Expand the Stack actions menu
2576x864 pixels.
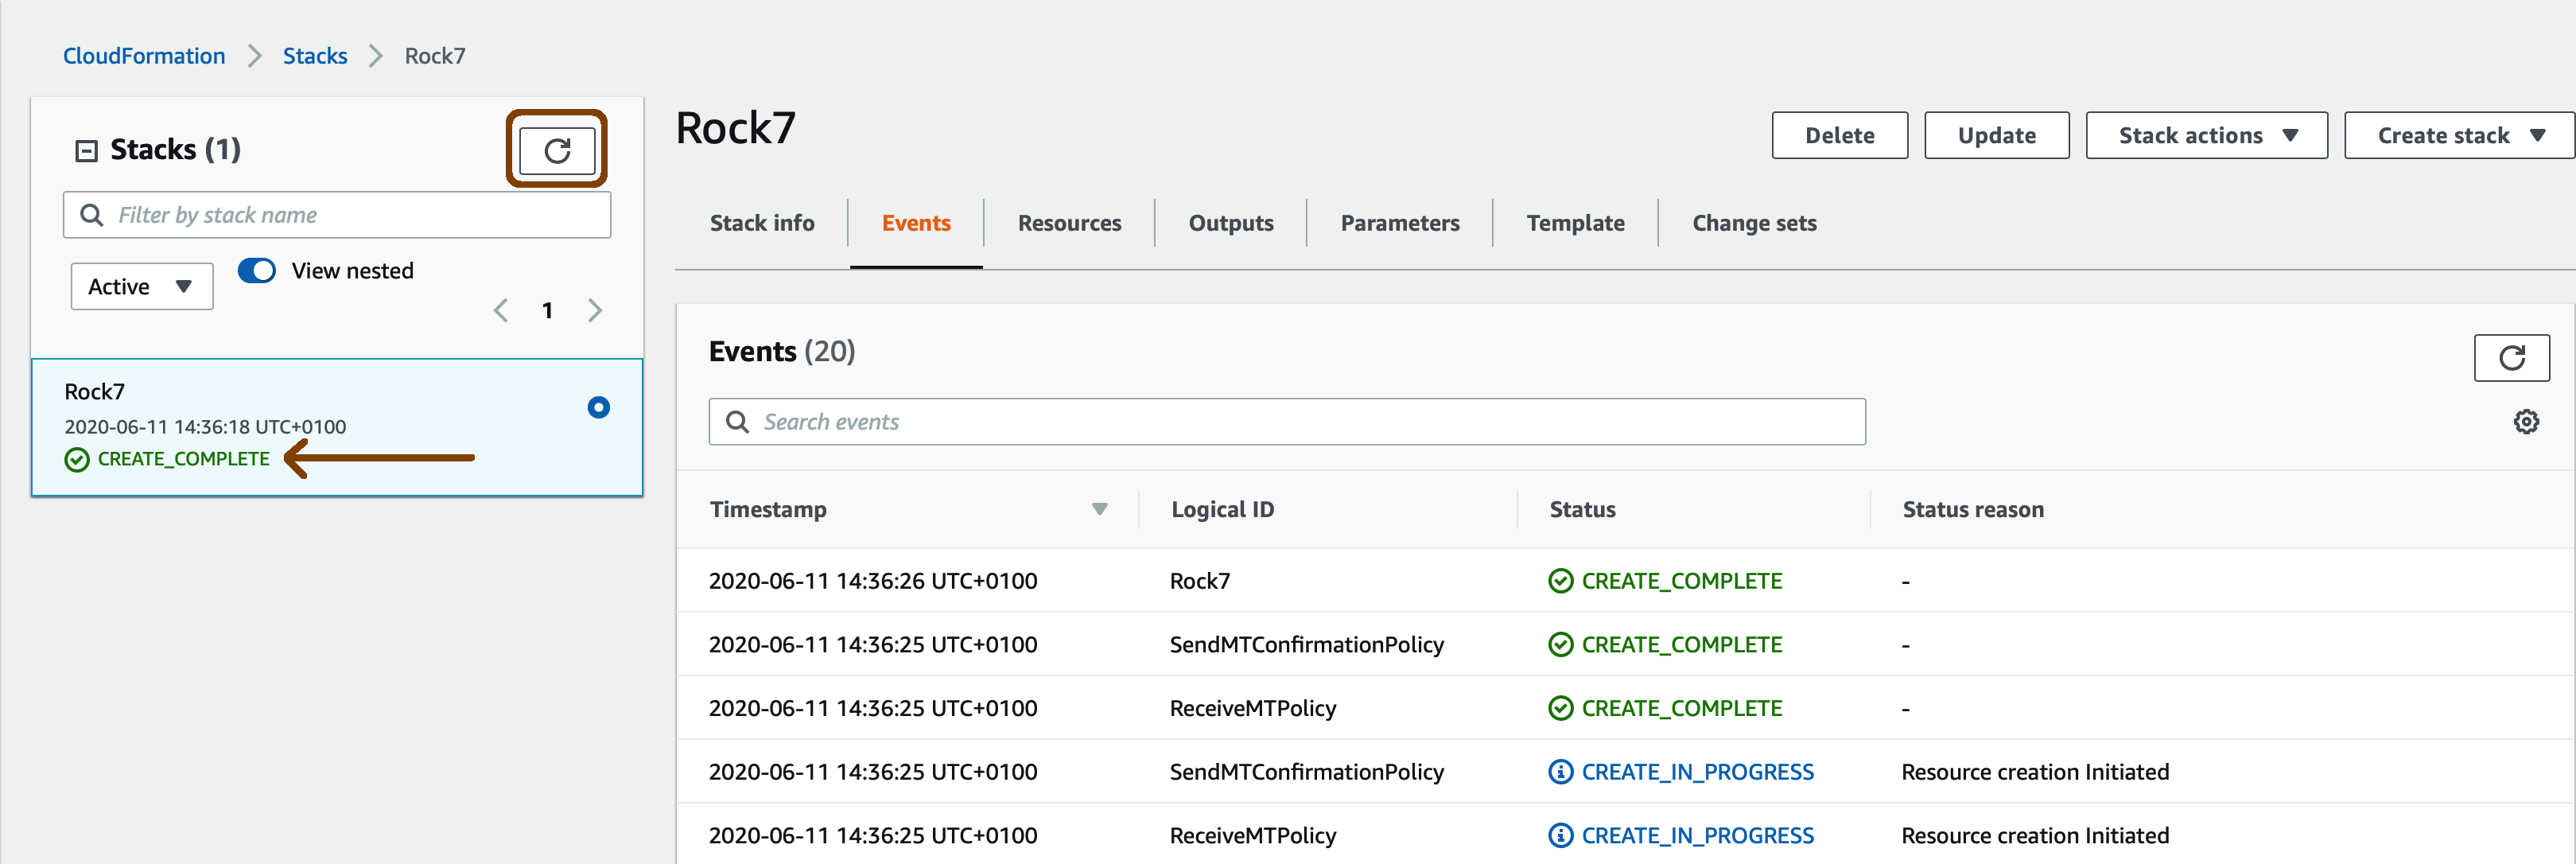(2206, 136)
